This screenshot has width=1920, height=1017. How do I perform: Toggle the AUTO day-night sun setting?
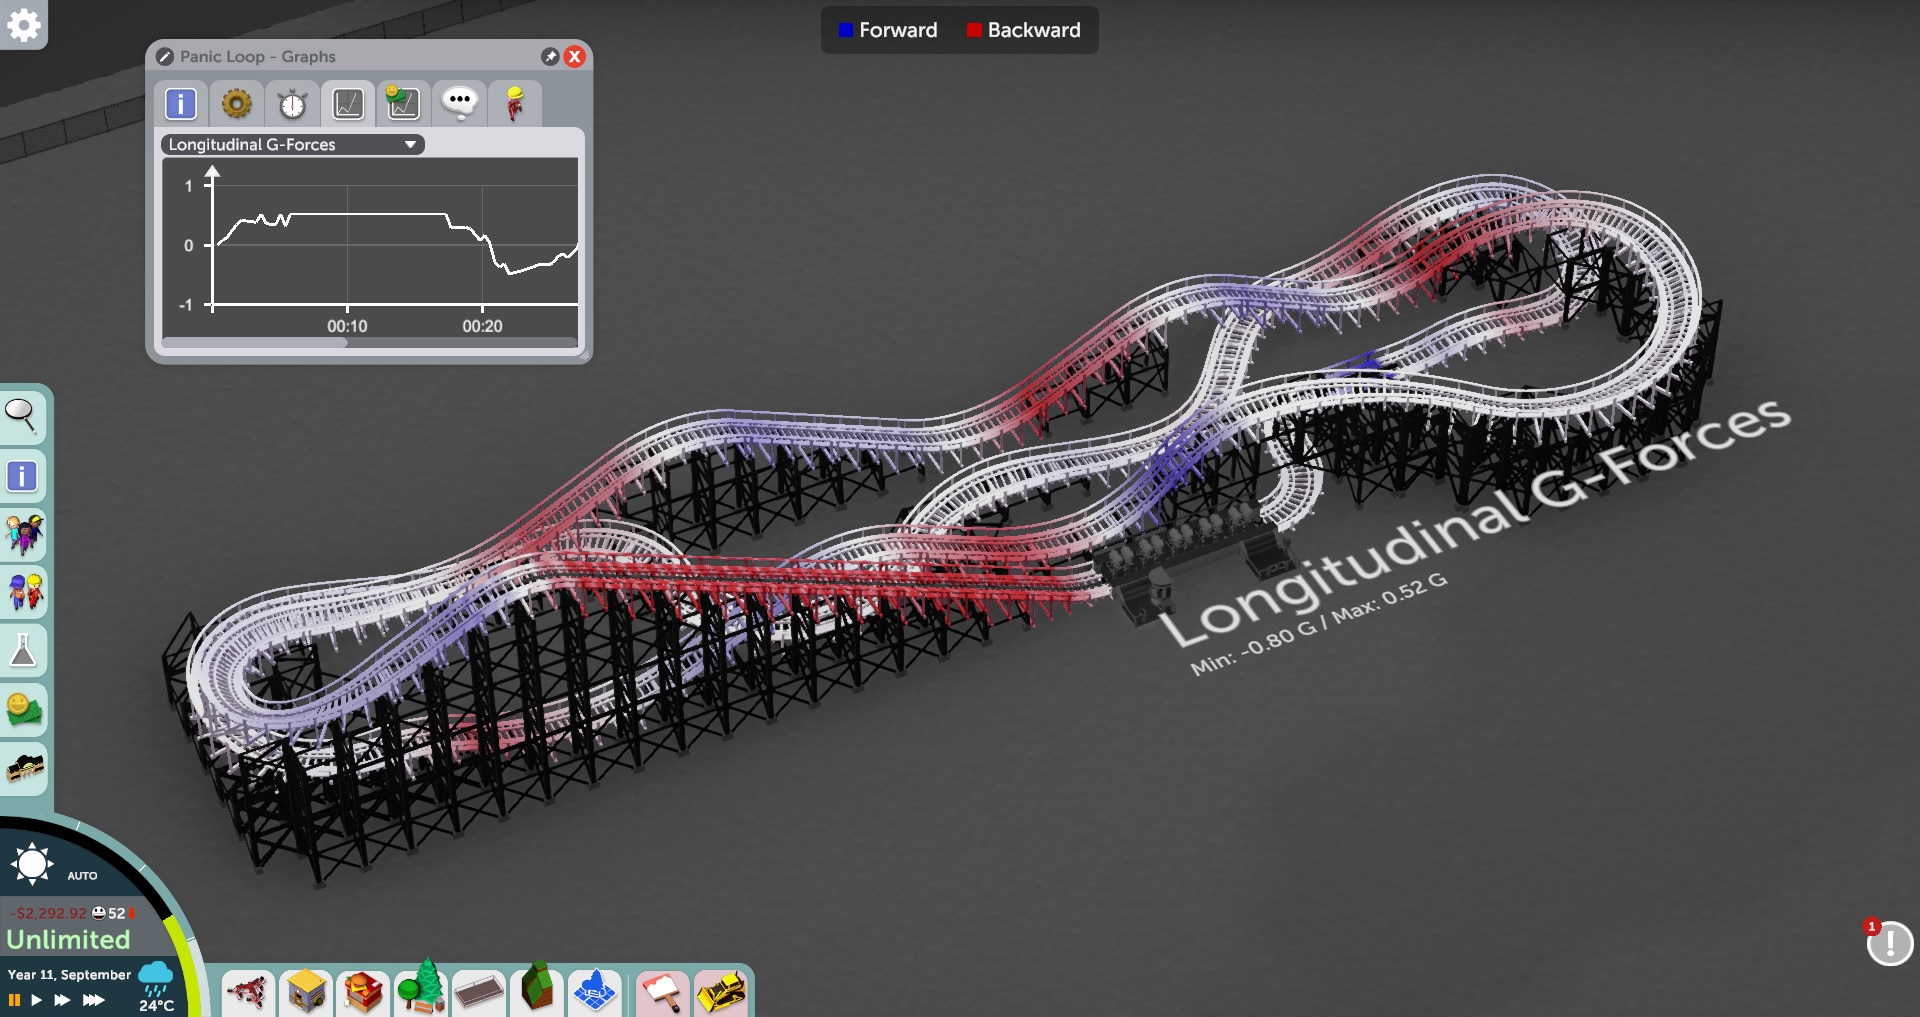[x=32, y=864]
